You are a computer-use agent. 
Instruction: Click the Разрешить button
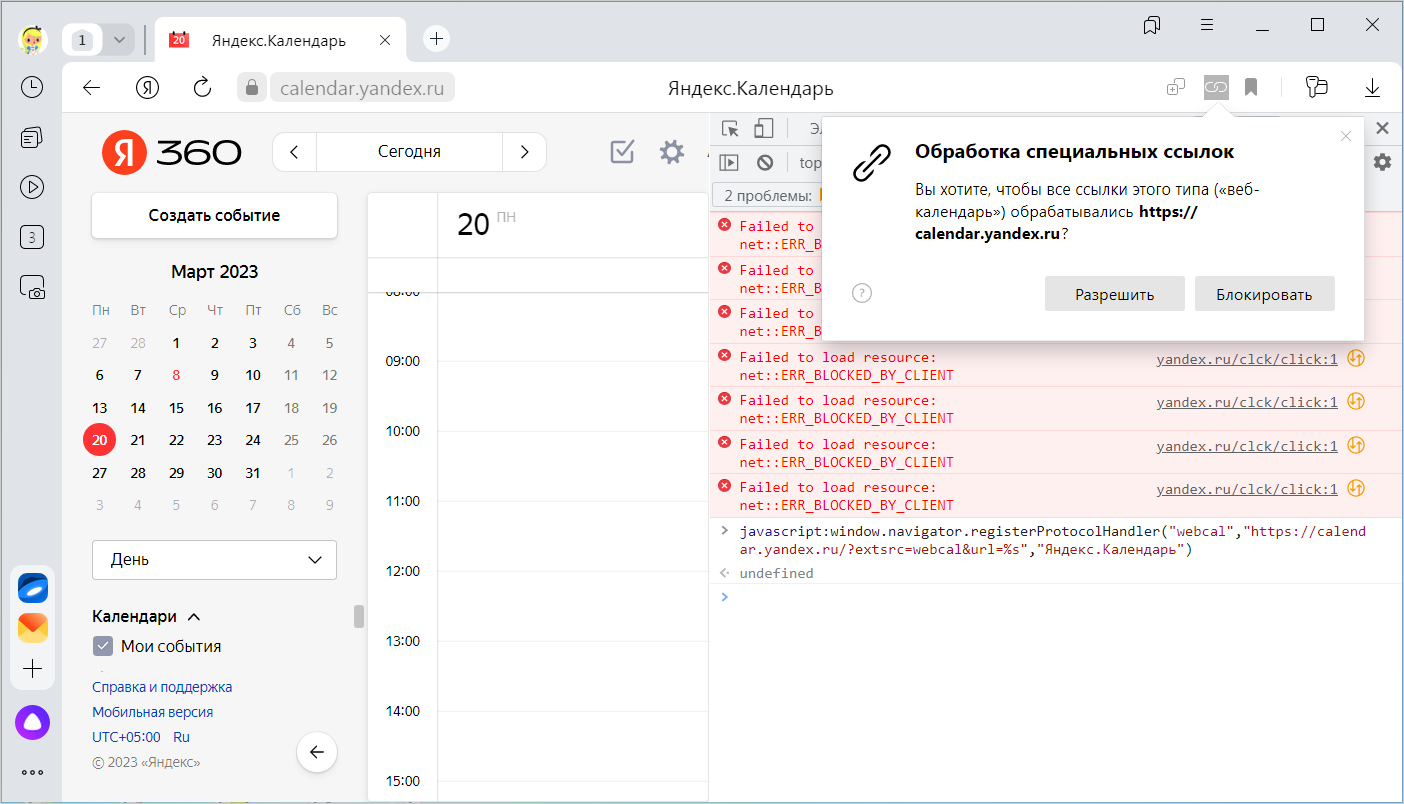click(x=1115, y=294)
